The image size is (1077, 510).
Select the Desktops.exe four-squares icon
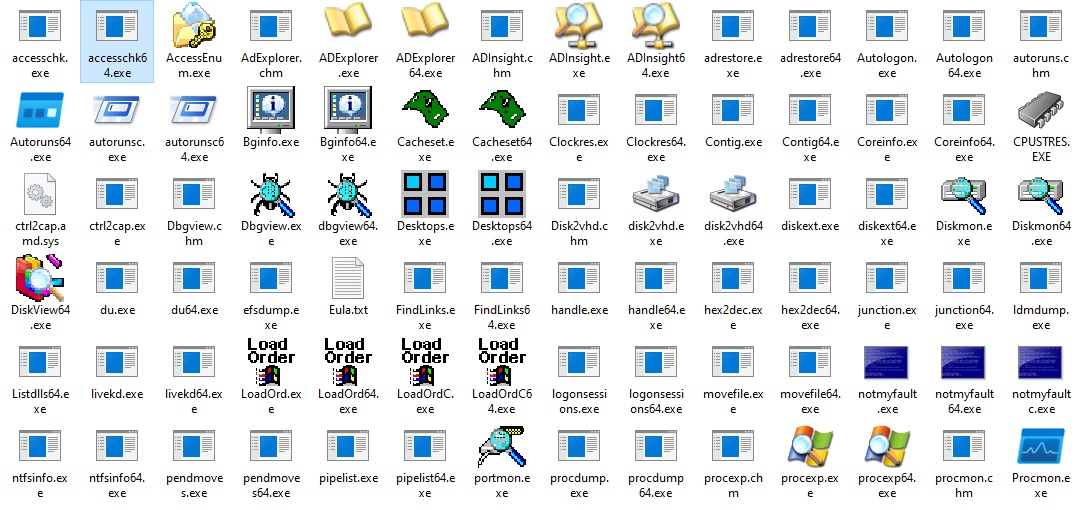tap(424, 194)
